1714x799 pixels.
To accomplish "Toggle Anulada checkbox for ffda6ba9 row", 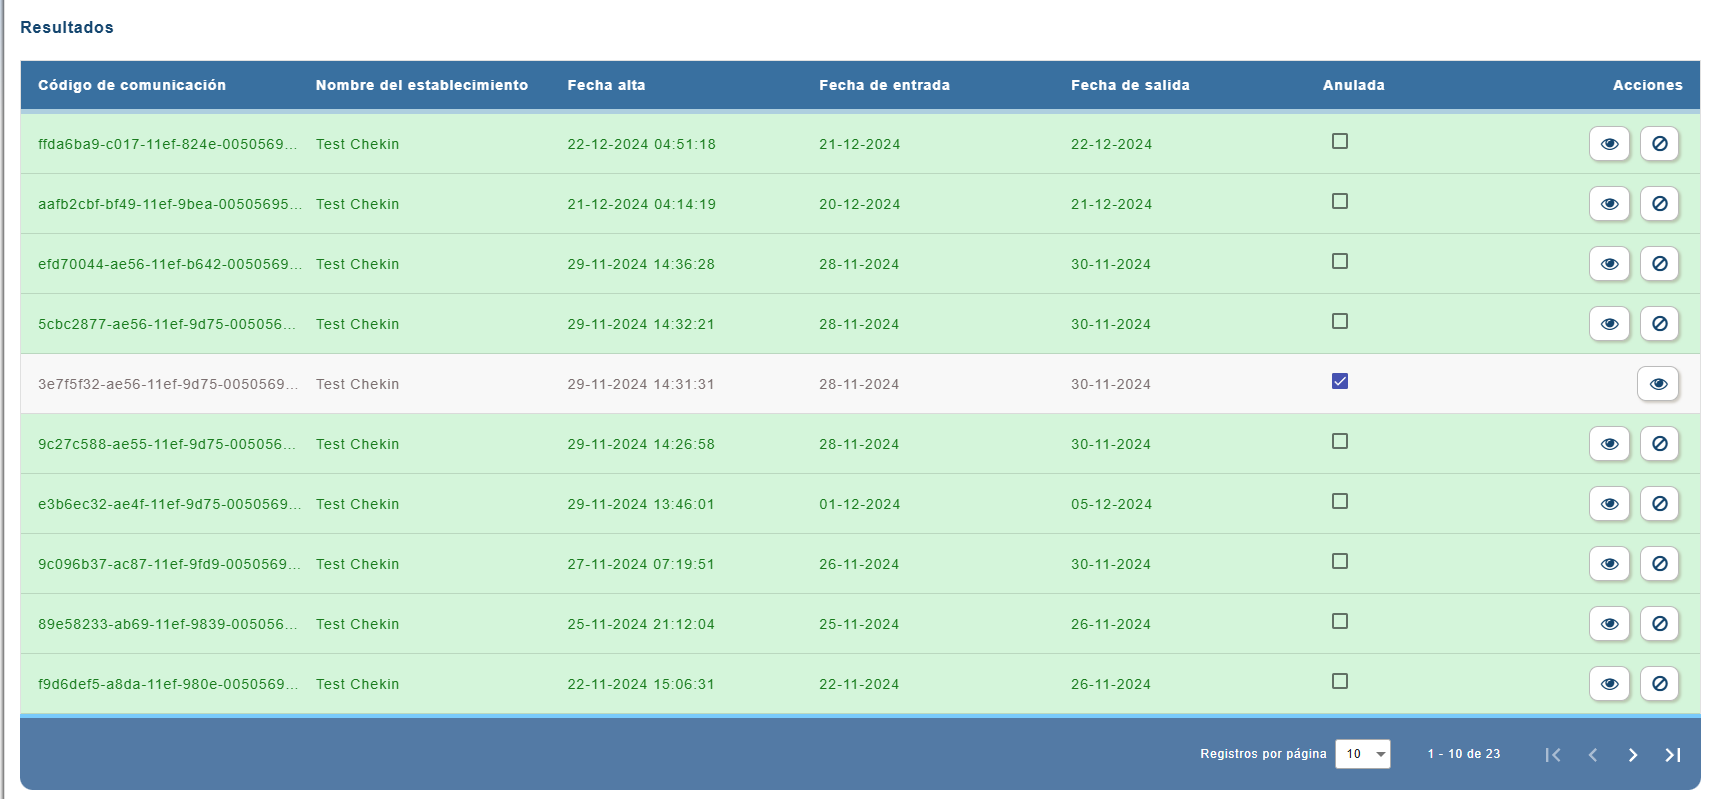I will tap(1340, 142).
